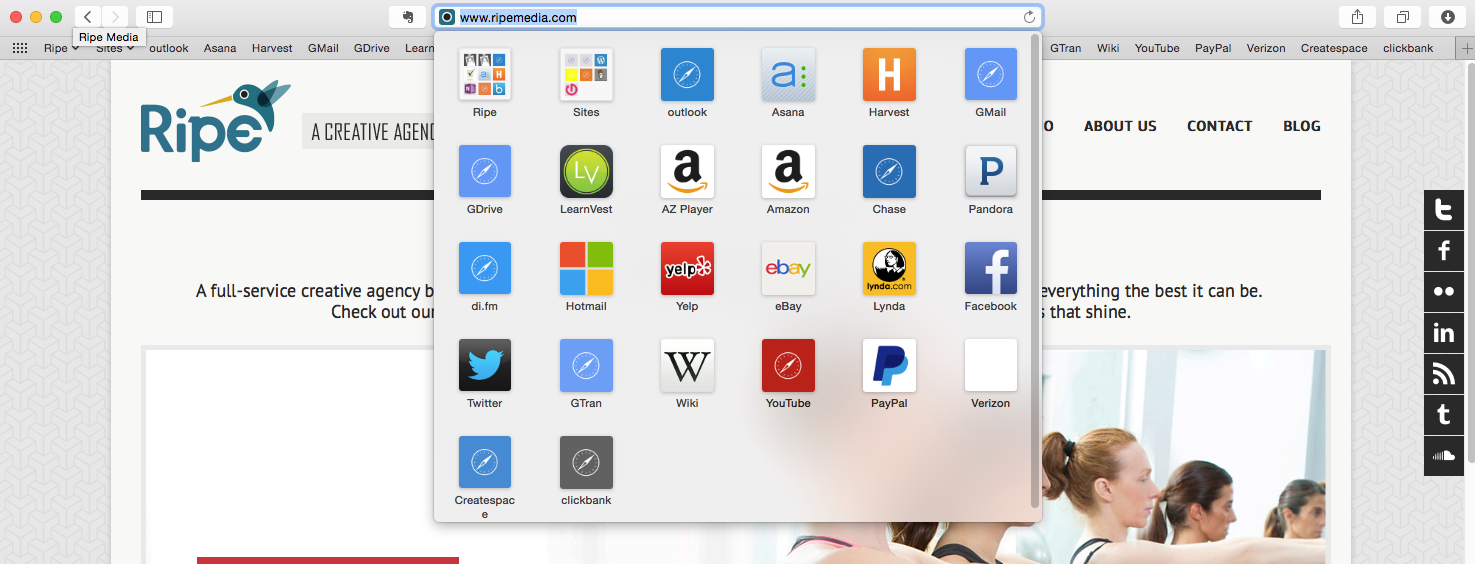Open the GDrive favorite icon in the grid
Image resolution: width=1475 pixels, height=564 pixels.
pos(485,171)
